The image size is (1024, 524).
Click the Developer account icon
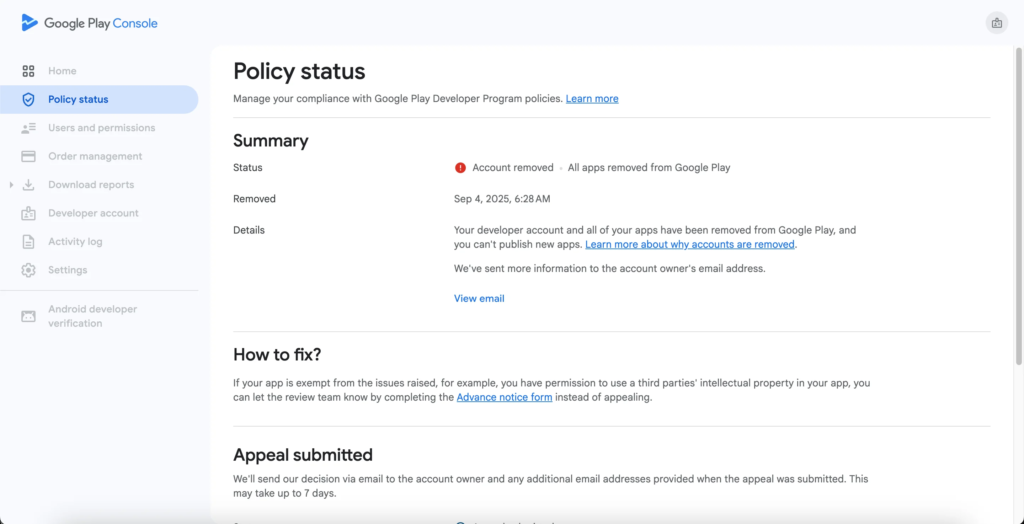pos(28,213)
